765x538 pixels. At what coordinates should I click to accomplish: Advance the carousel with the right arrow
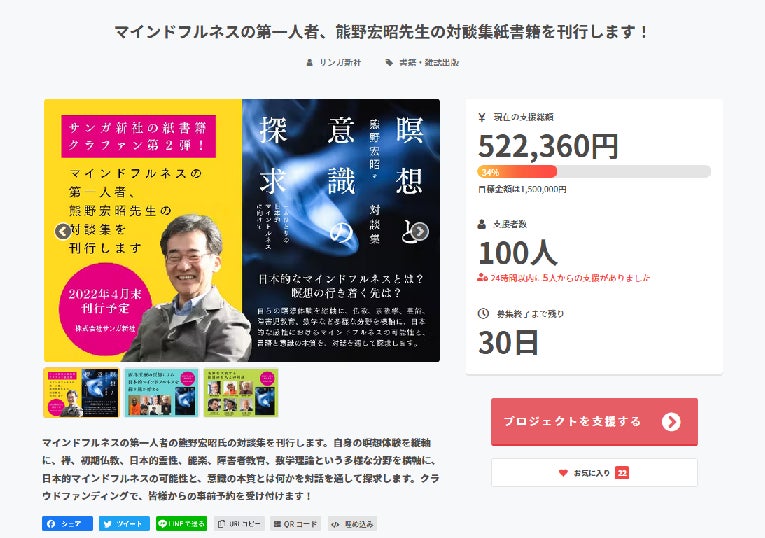click(x=420, y=231)
